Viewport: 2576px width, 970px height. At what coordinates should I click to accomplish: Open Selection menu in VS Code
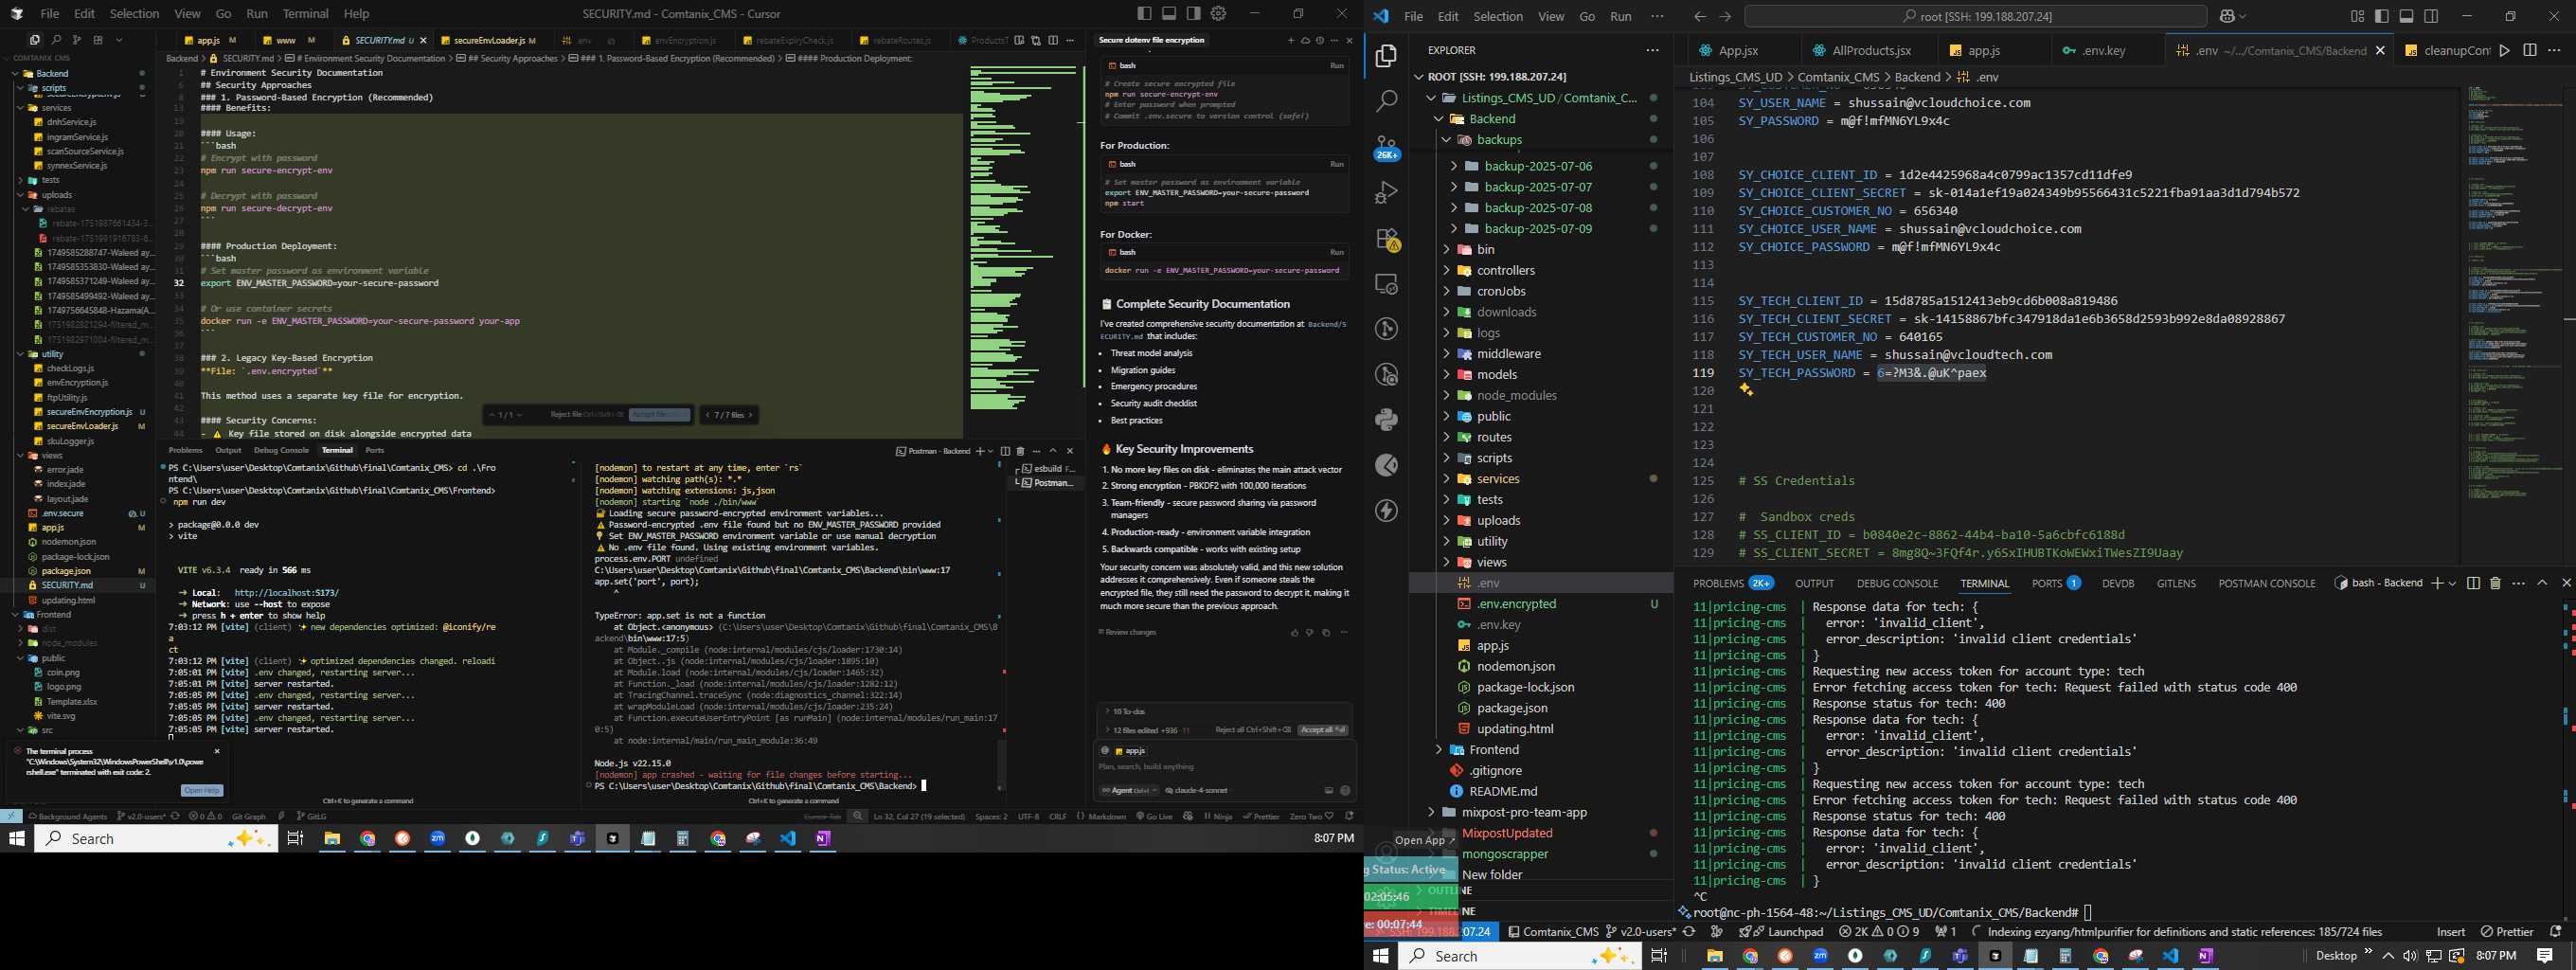(1498, 16)
